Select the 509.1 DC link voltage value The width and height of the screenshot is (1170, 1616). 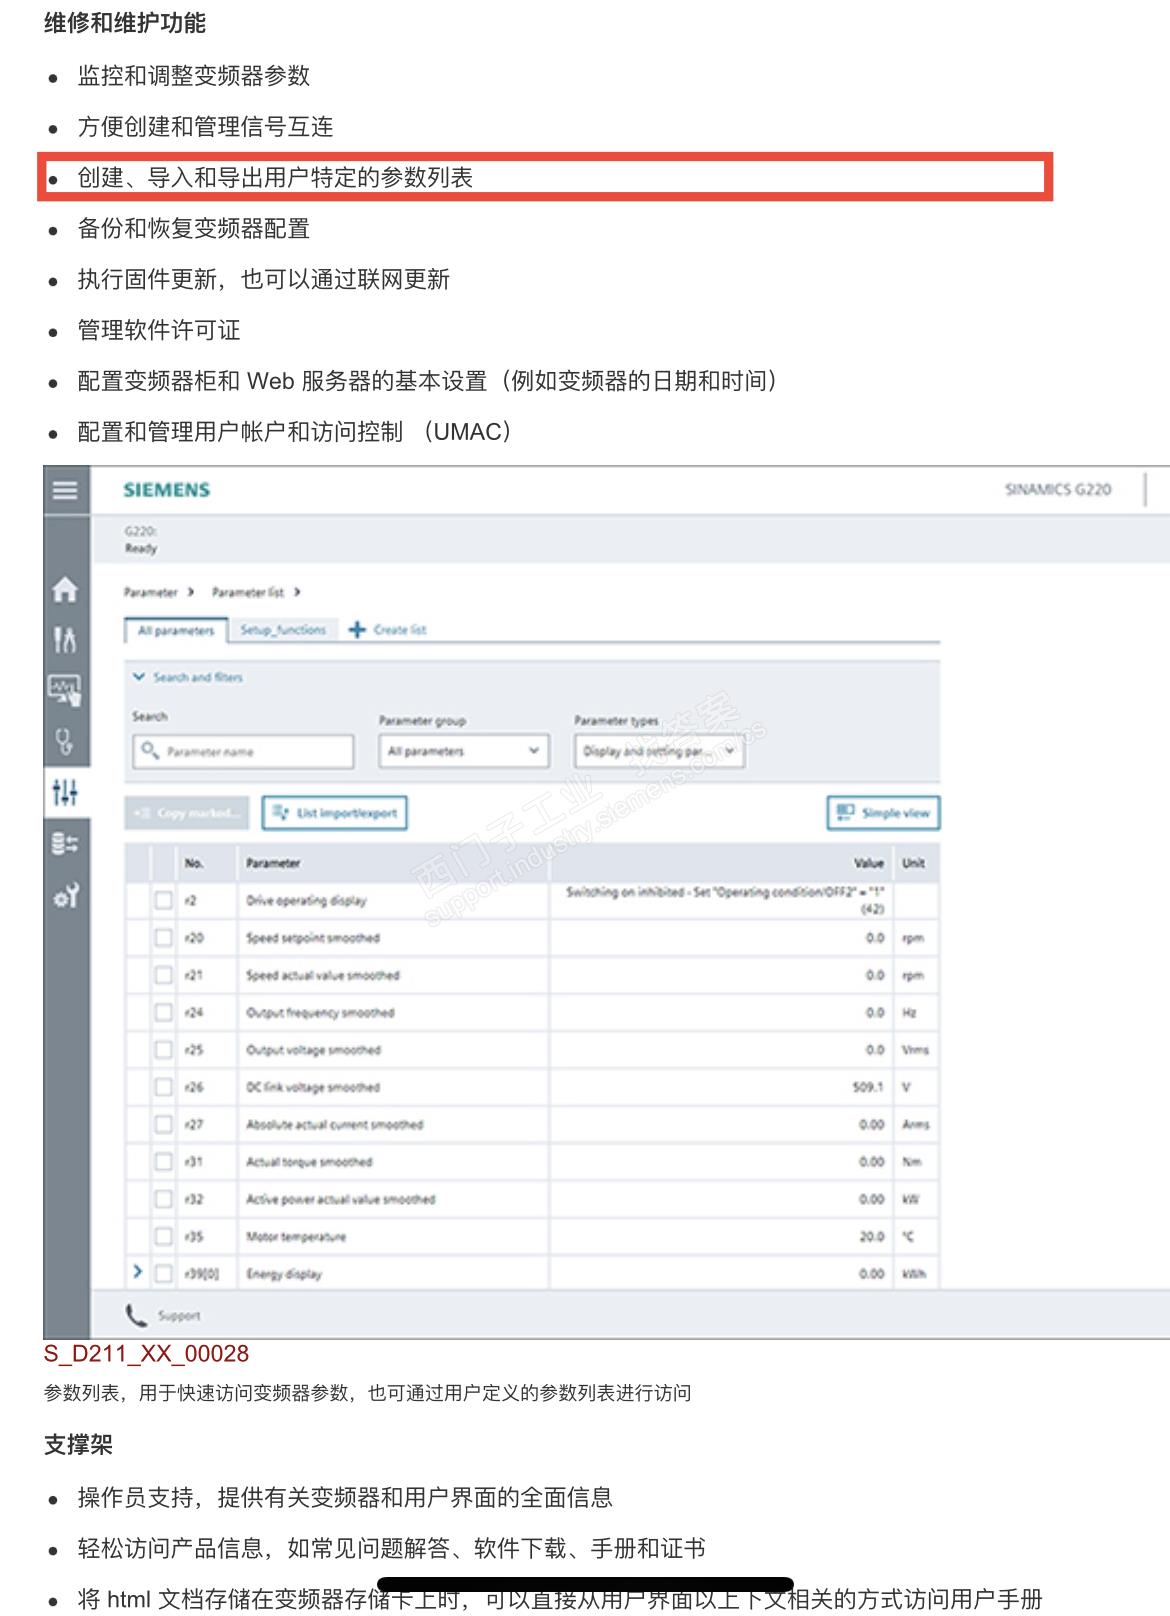point(868,1087)
